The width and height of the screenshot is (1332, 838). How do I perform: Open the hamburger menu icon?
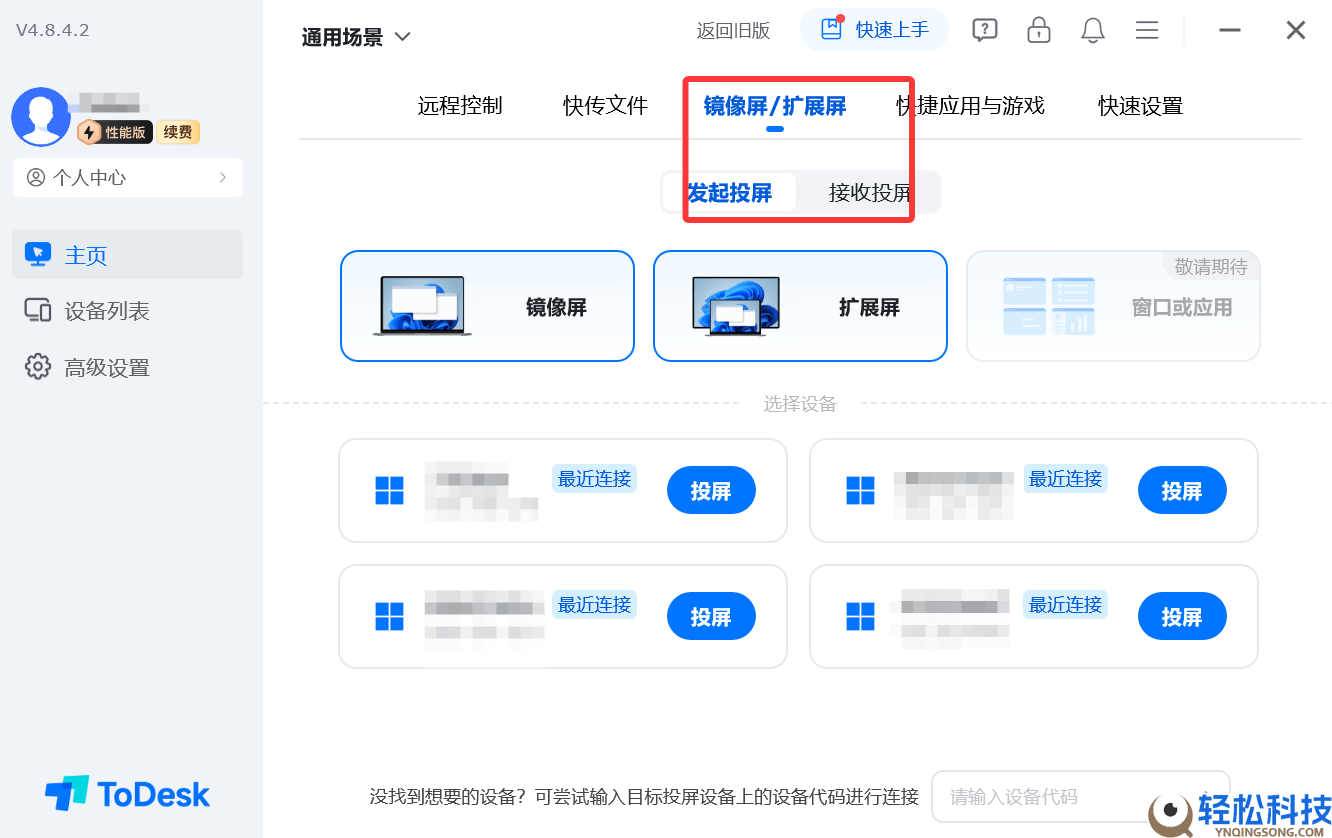(x=1147, y=30)
